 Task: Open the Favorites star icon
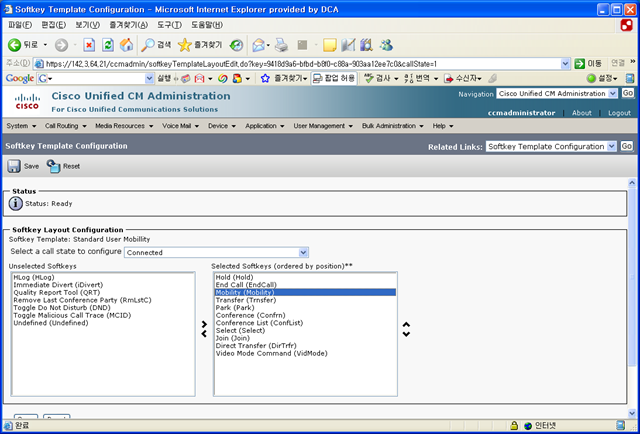(x=184, y=45)
